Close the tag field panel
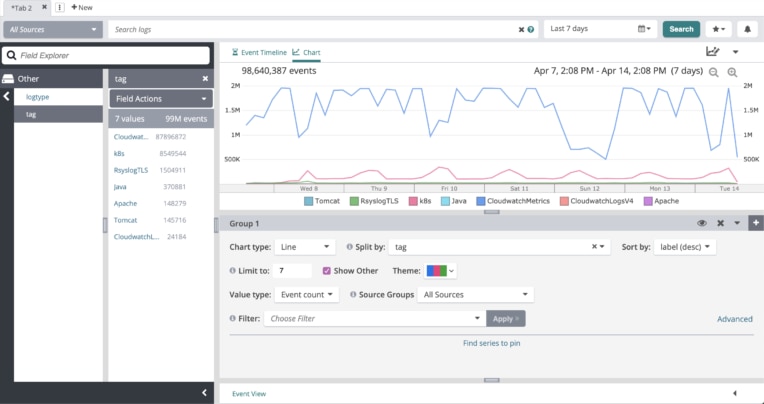This screenshot has height=404, width=764. 205,78
